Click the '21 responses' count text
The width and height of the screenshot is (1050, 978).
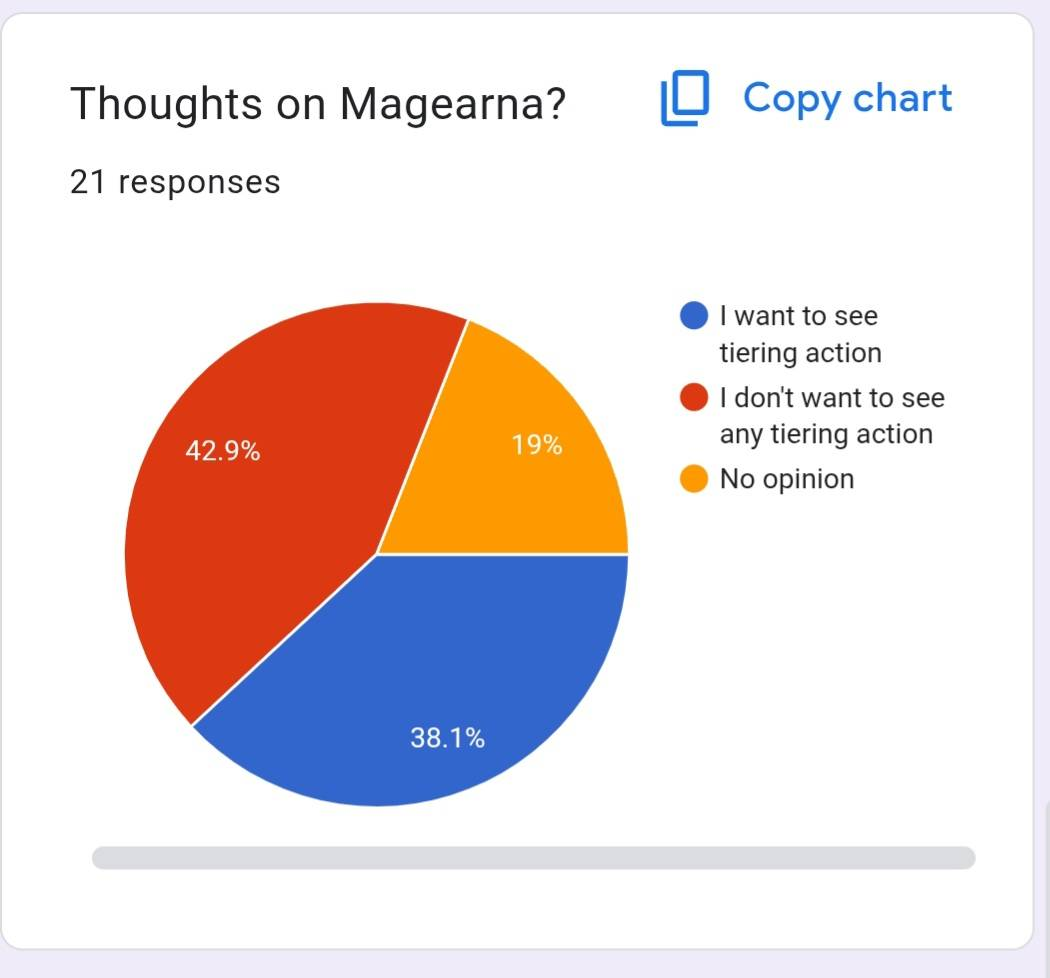[x=175, y=182]
